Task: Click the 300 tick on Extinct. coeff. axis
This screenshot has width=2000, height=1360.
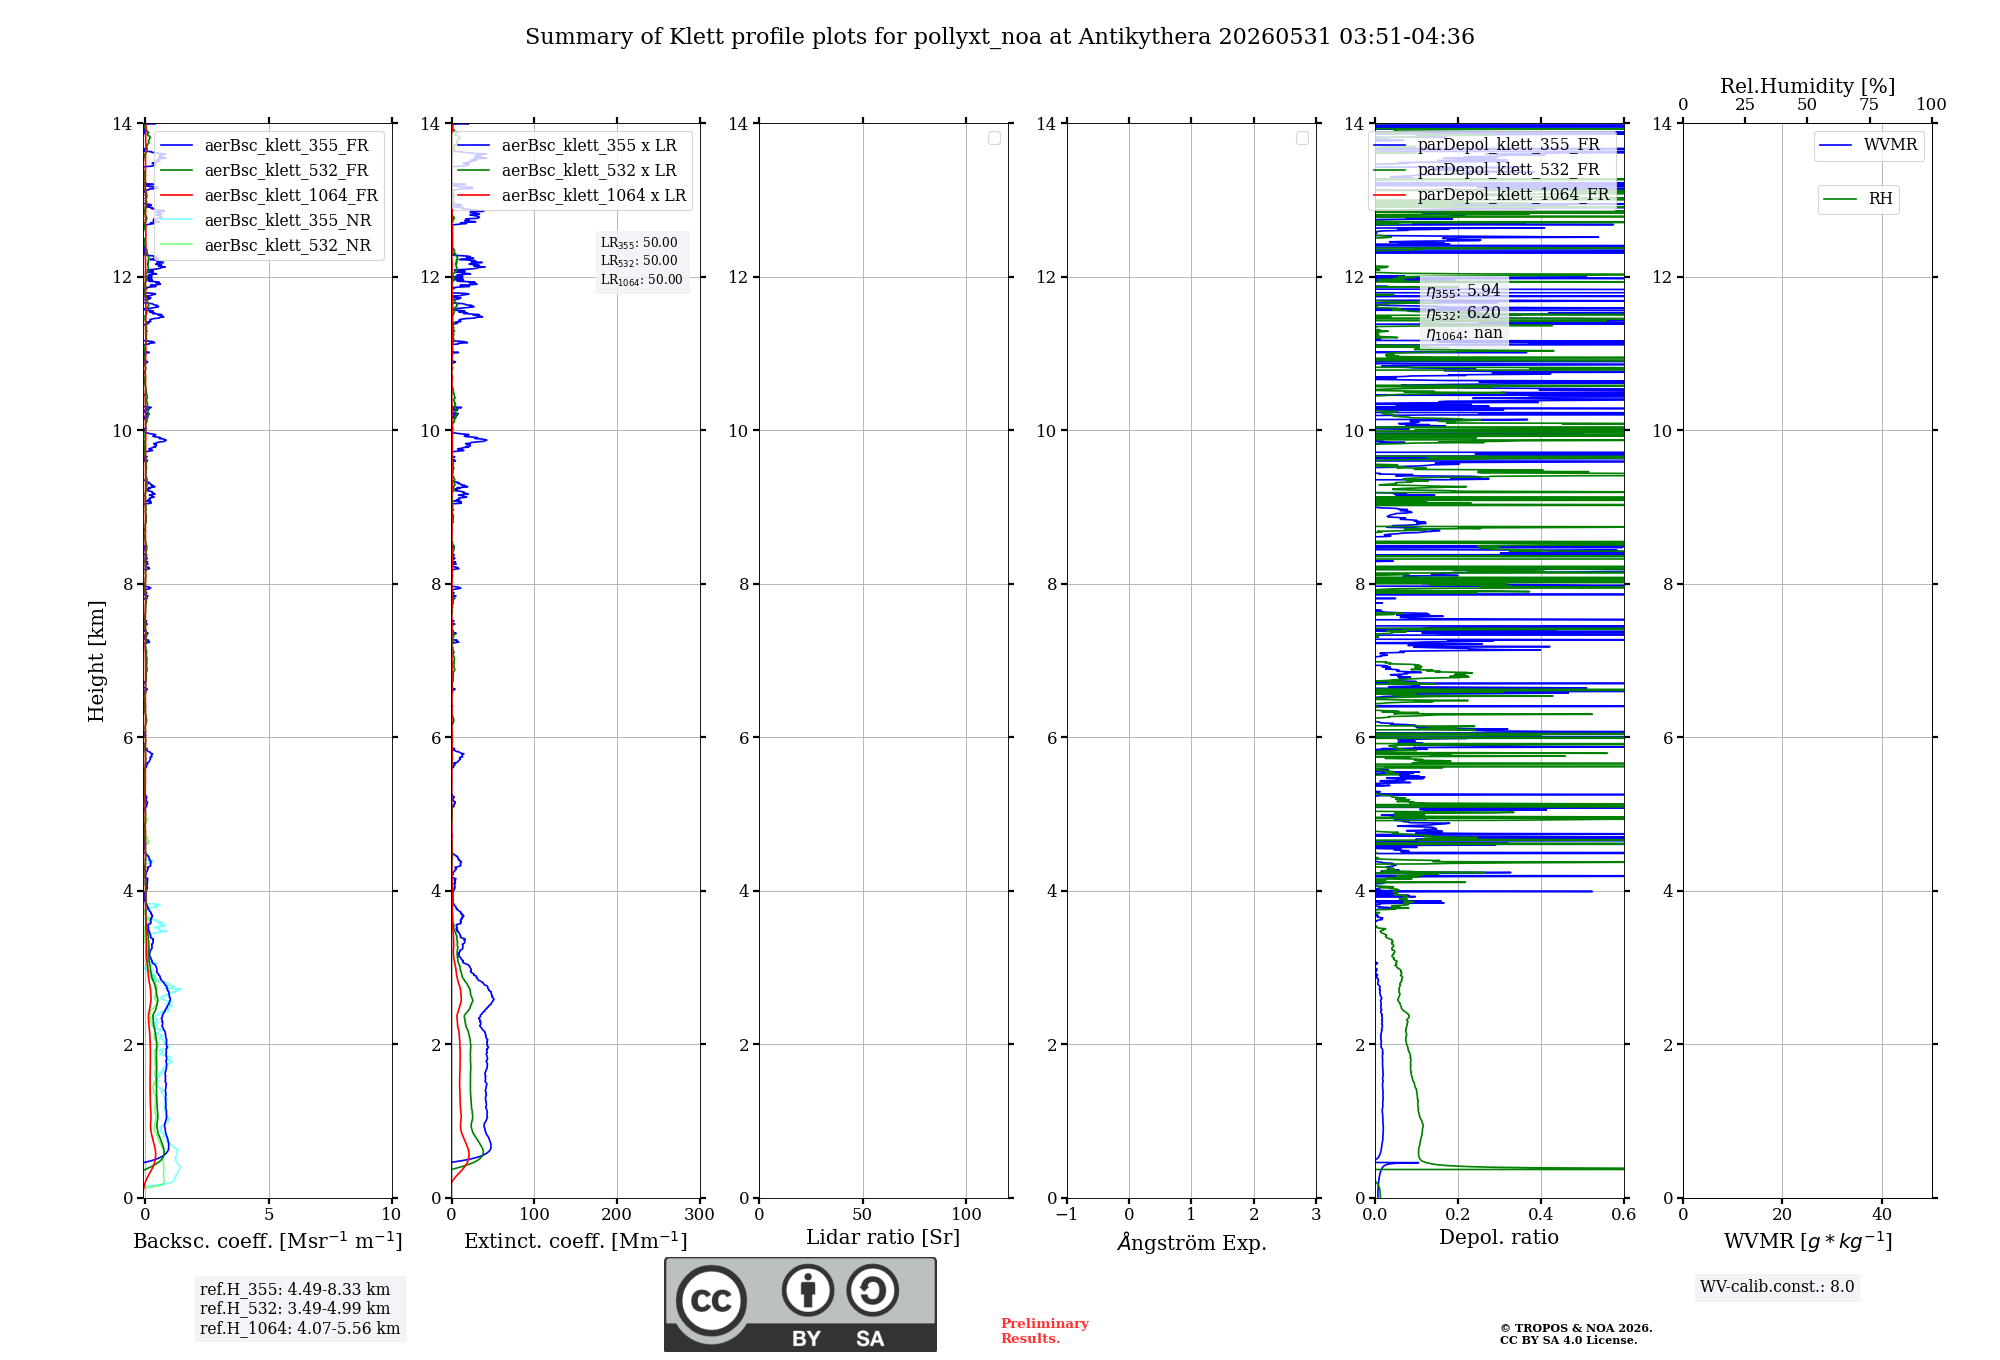Action: 699,1215
